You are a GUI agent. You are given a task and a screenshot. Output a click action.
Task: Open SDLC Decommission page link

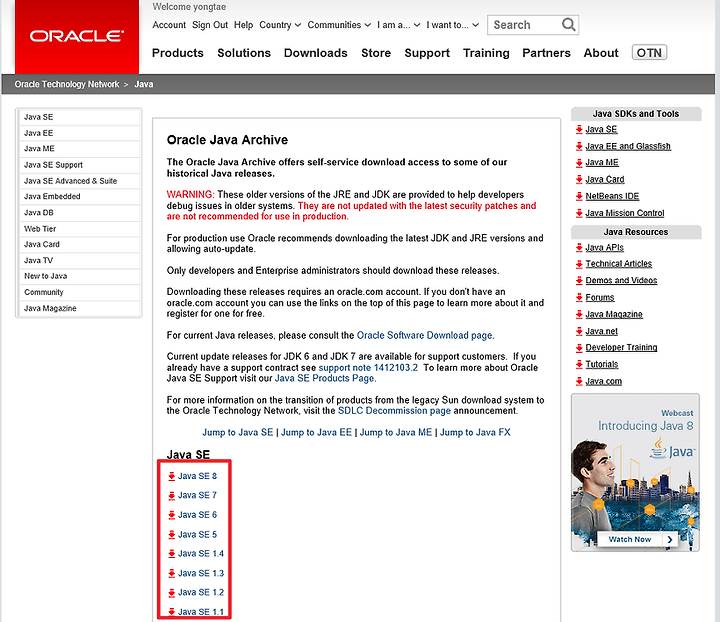(394, 411)
